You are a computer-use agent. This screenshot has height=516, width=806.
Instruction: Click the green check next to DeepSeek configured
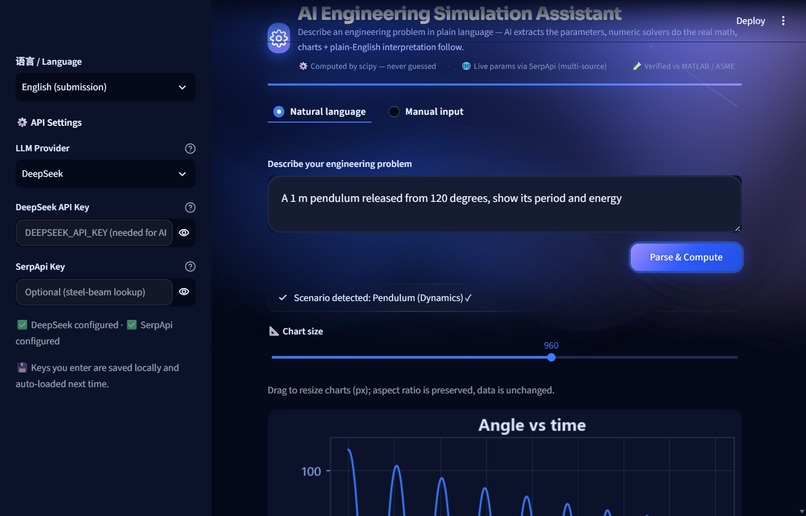pyautogui.click(x=22, y=325)
